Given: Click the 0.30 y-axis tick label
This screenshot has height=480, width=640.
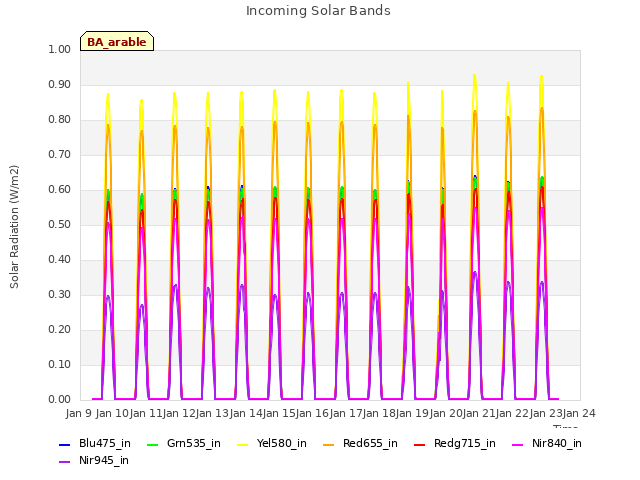Looking at the screenshot, I should click(60, 295).
